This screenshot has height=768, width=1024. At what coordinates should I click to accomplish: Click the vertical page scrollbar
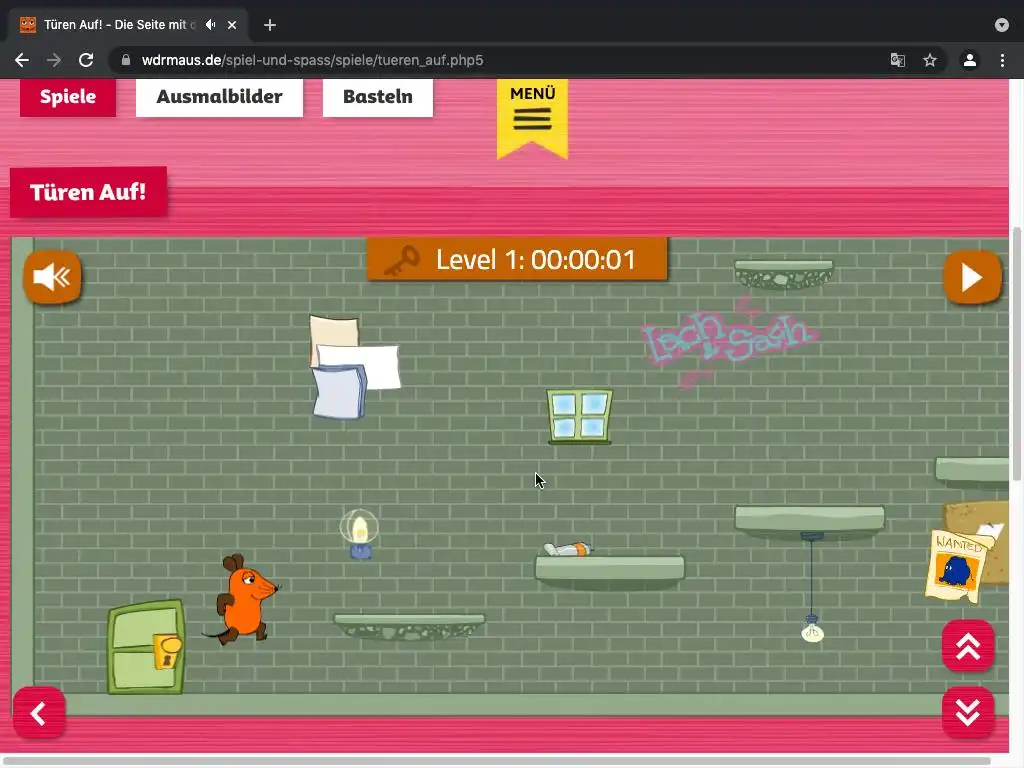(x=1017, y=353)
